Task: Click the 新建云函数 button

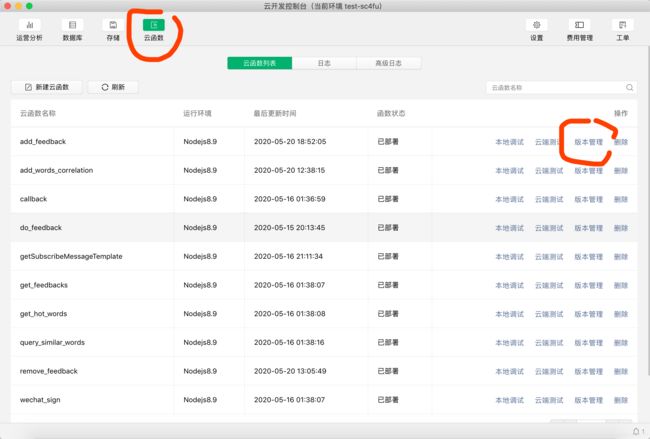Action: [x=46, y=87]
